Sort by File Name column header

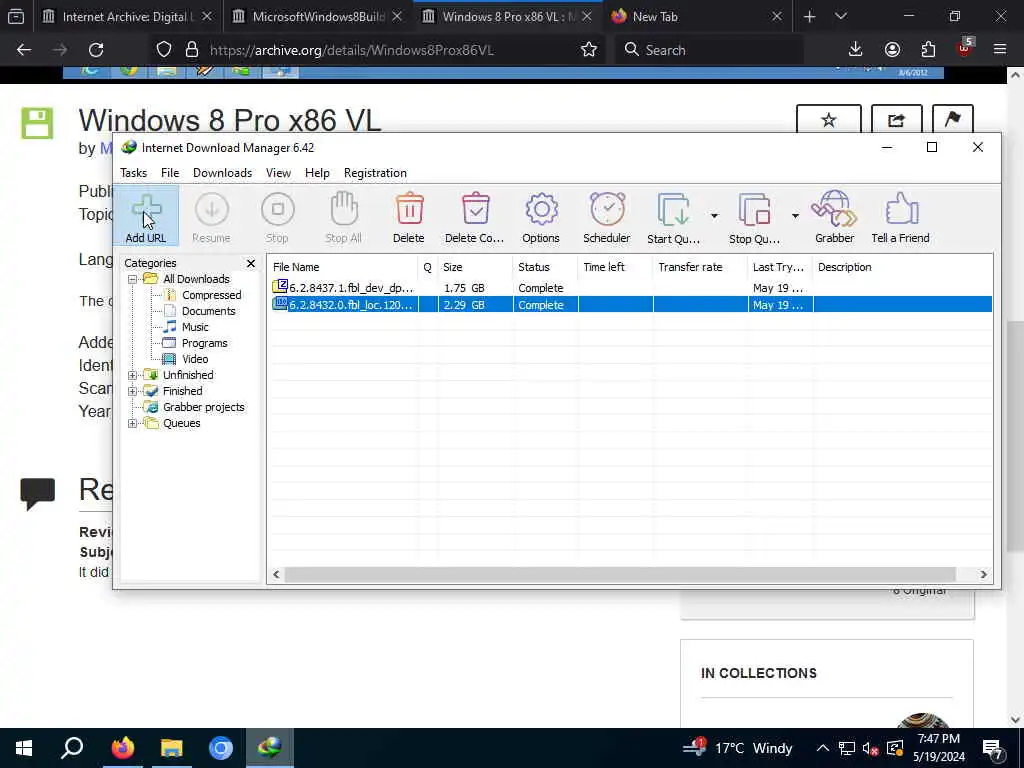[343, 267]
